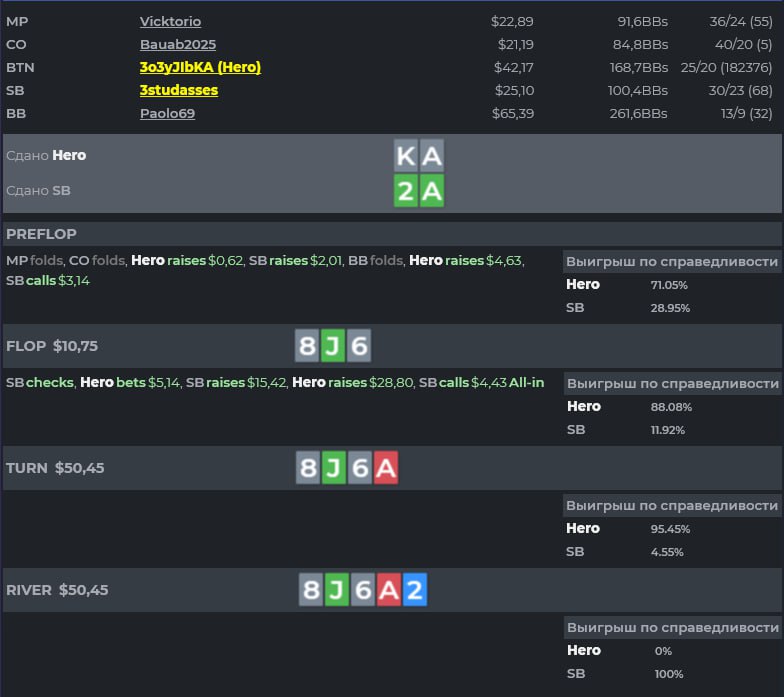Select the green 2 card dealt to SB

pyautogui.click(x=406, y=190)
